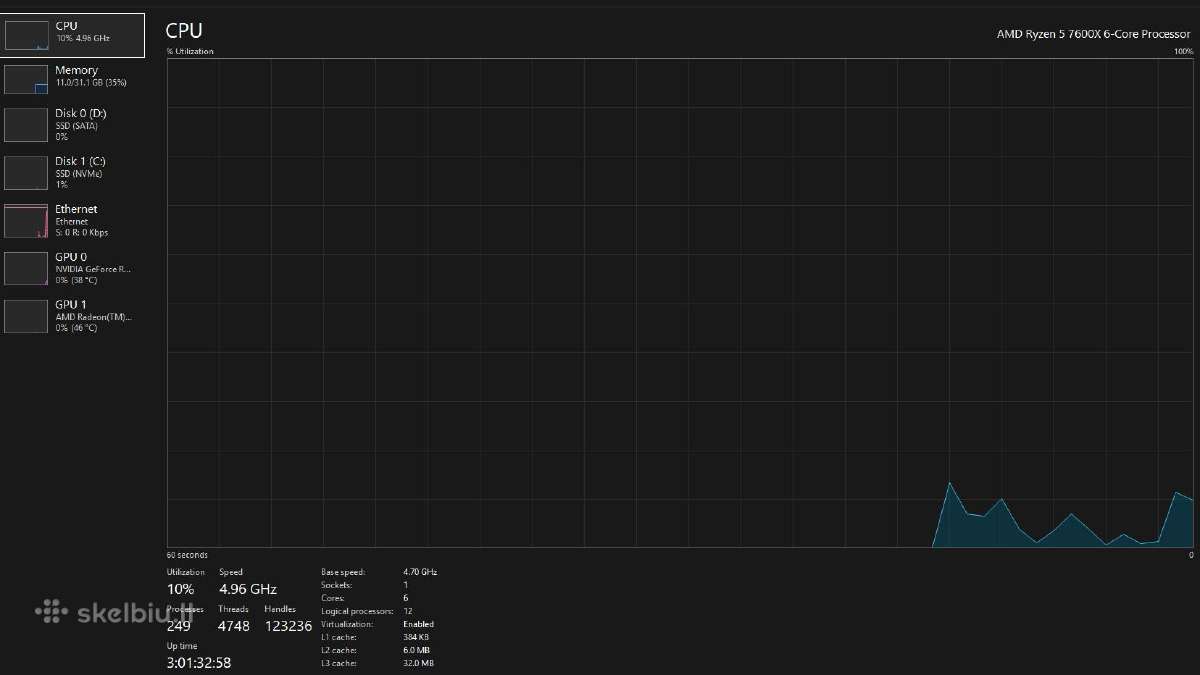Open the Disk 1 (C:) NVMe entry
This screenshot has height=675, width=1200.
tap(73, 172)
